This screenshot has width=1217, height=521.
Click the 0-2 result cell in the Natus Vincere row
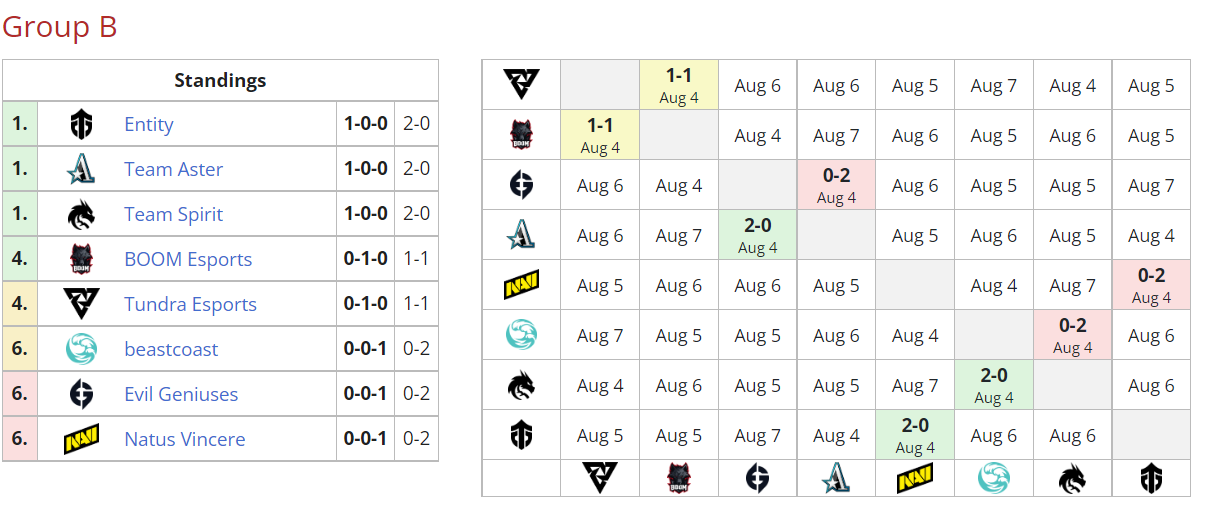pyautogui.click(x=1151, y=285)
